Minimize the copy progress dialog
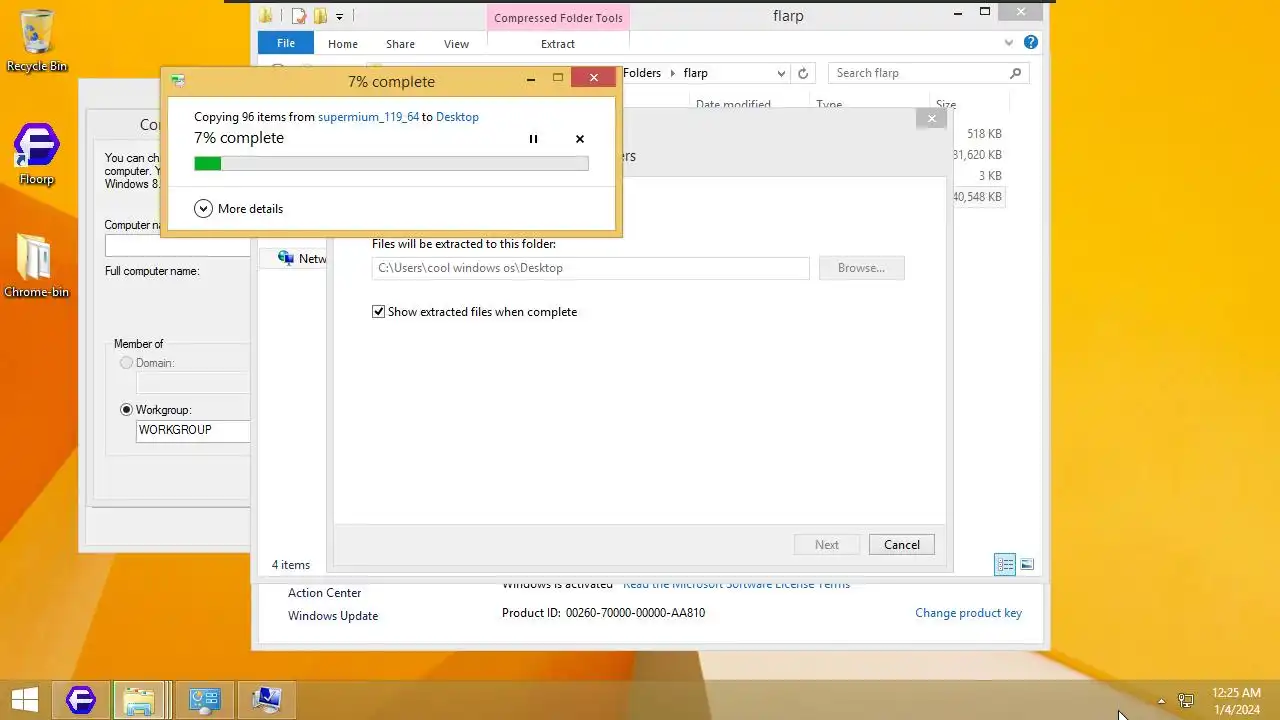Screen dimensions: 1280x720 tap(531, 78)
